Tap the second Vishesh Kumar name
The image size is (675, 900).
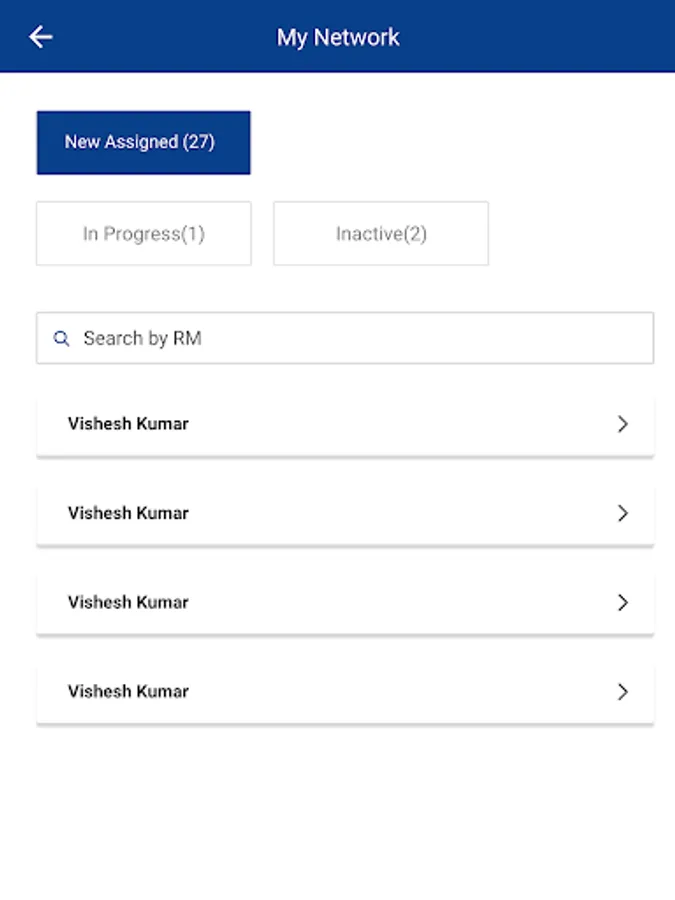[128, 513]
